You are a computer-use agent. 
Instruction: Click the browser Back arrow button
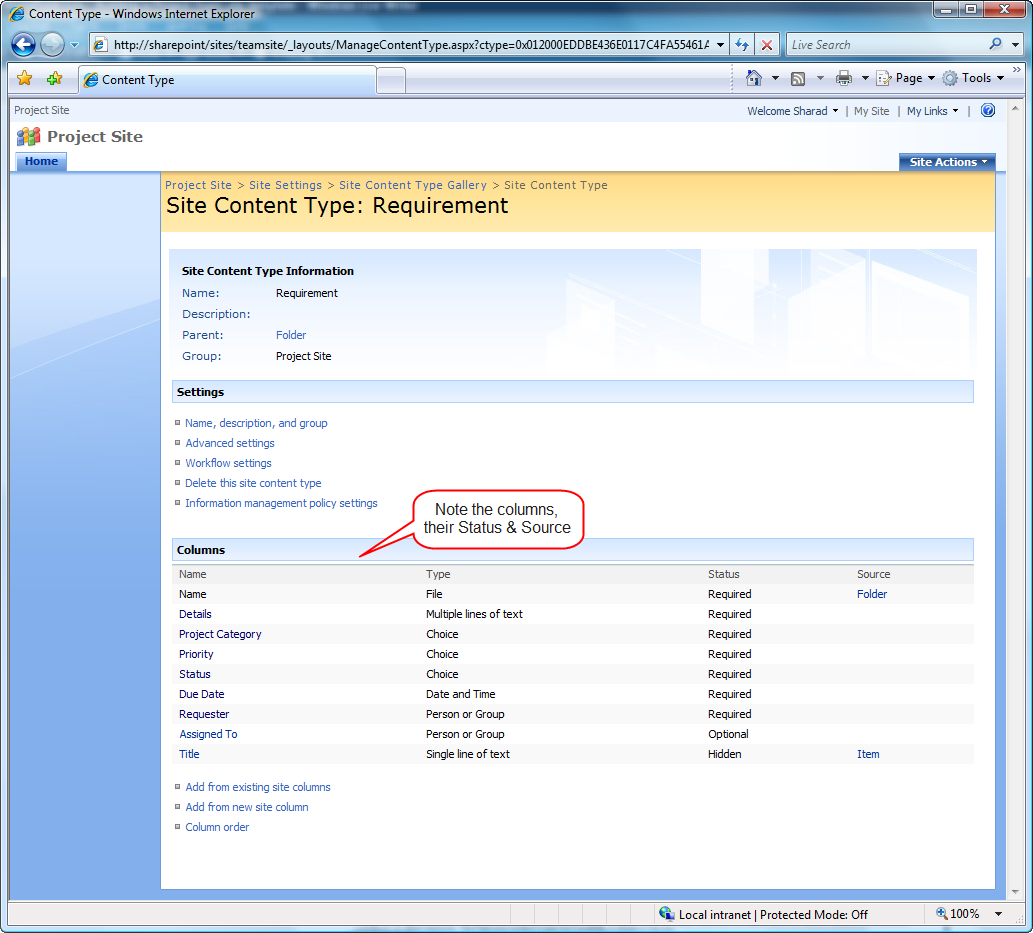tap(24, 45)
